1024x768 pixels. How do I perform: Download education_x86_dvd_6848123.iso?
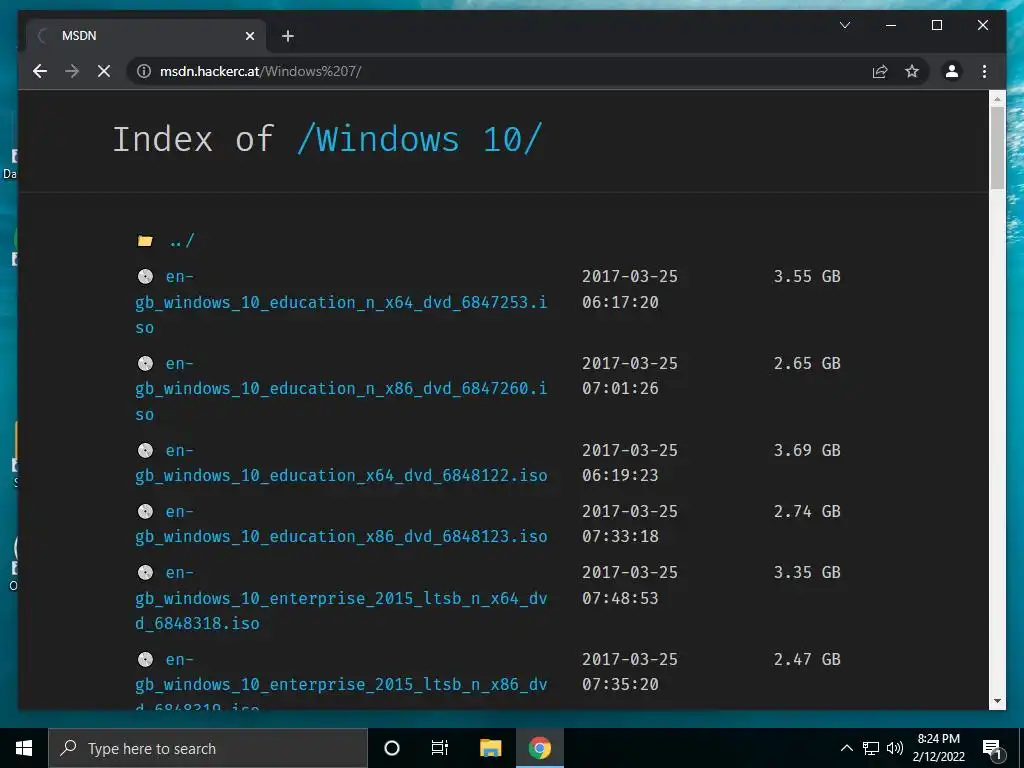click(341, 524)
